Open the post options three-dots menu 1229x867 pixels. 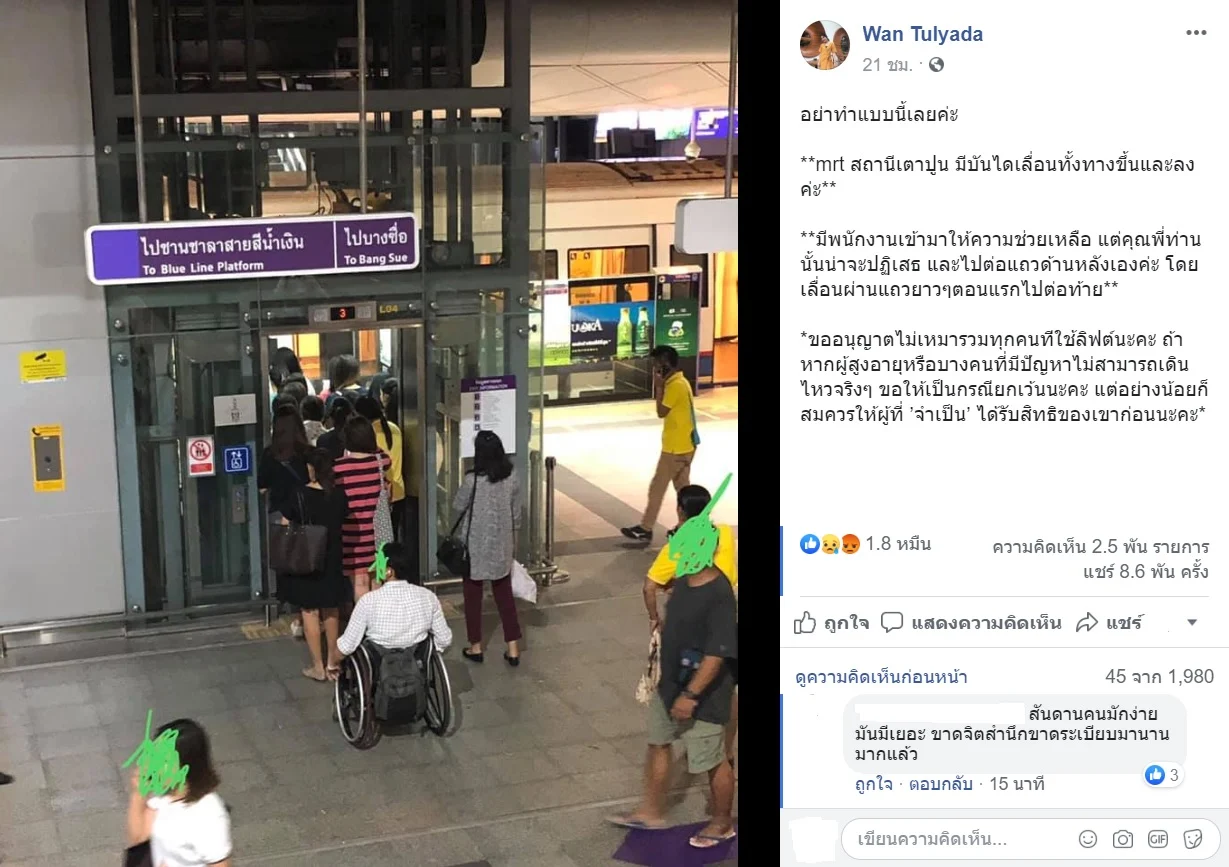[1196, 33]
